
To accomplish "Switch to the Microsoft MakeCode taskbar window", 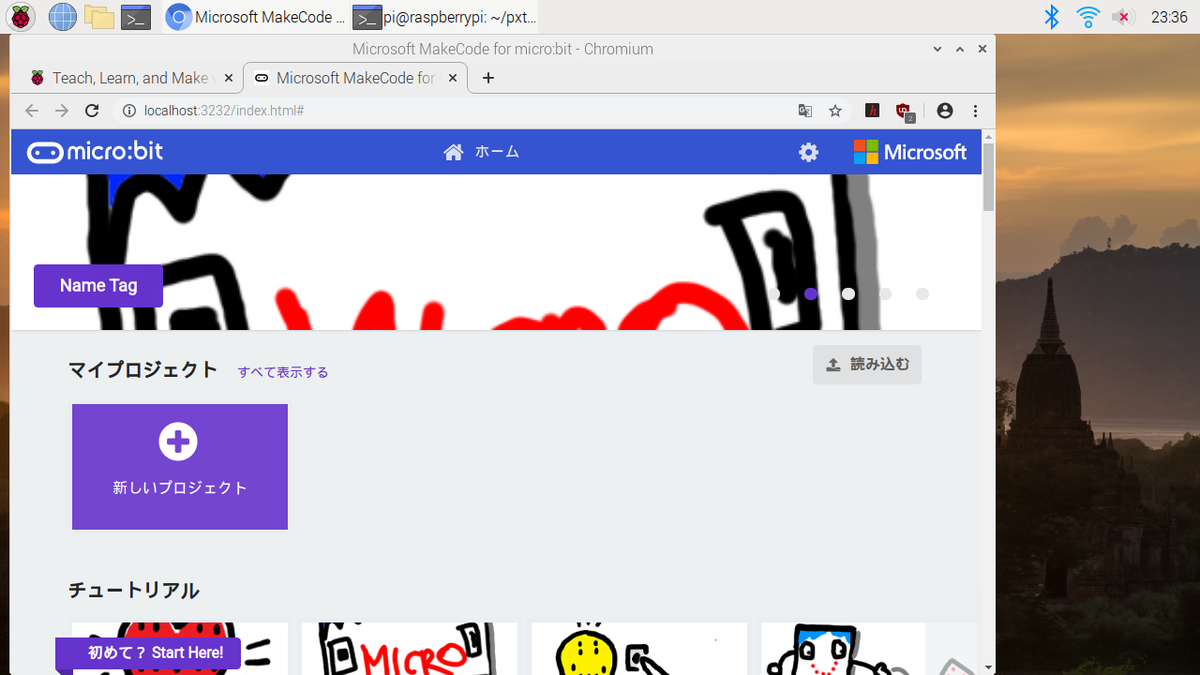I will 255,16.
